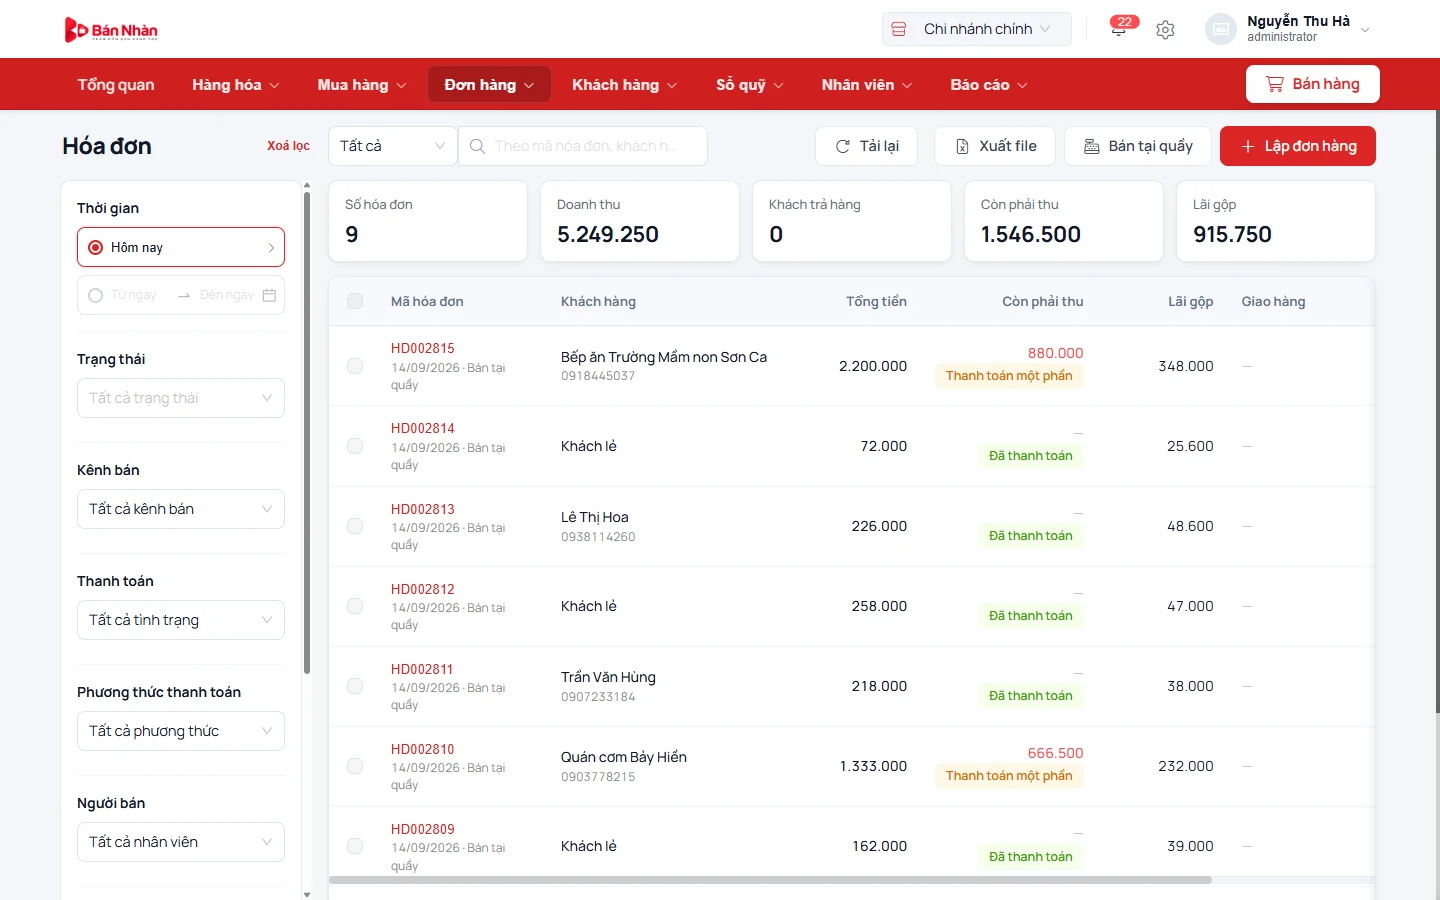Expand the Tất cả phương thức dropdown
Screen dimensions: 1440x900
coord(181,731)
